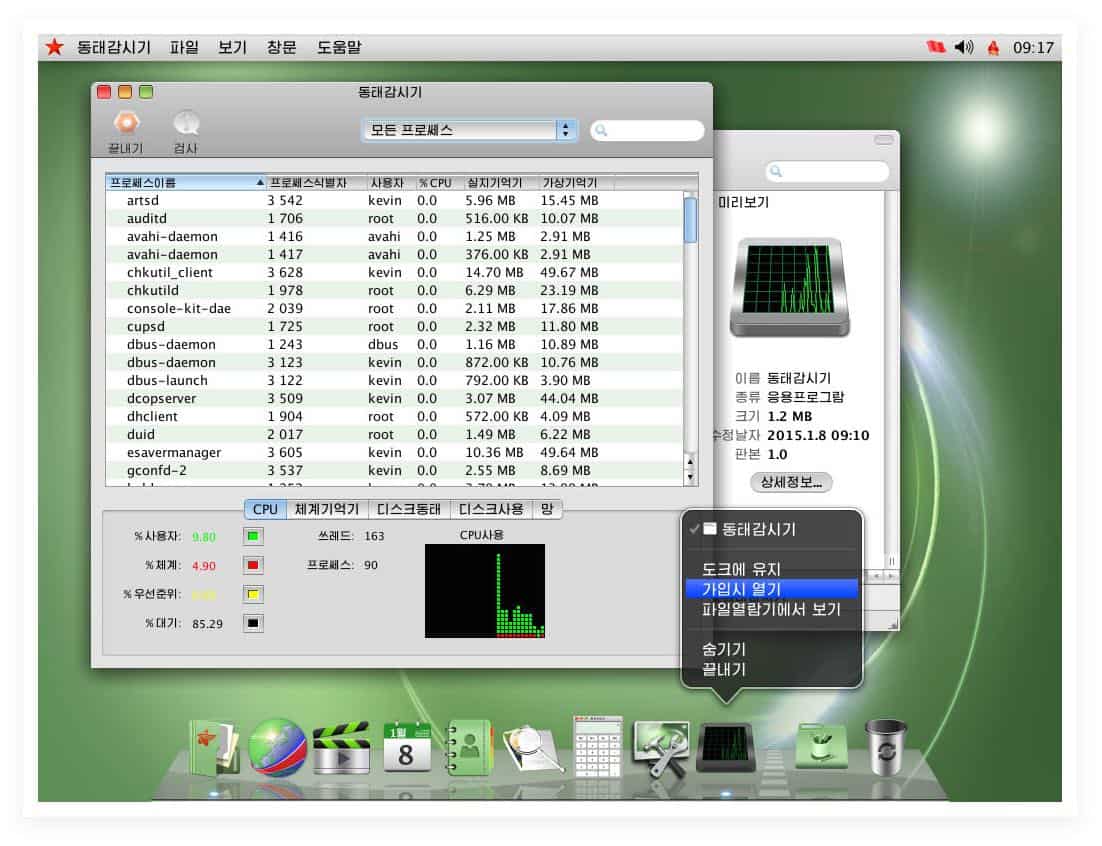The image size is (1102, 846).
Task: Open the address book dock icon
Action: [470, 749]
